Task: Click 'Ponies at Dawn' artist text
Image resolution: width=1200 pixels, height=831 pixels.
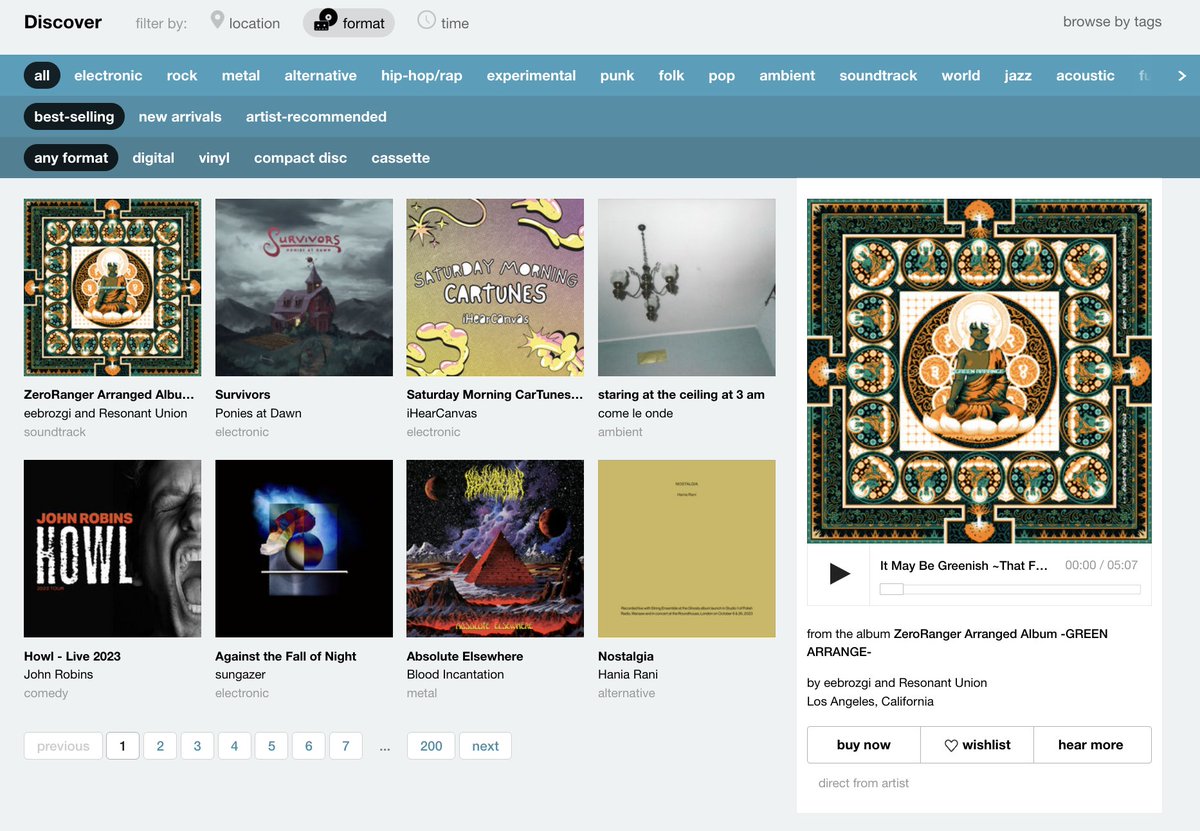Action: (258, 413)
